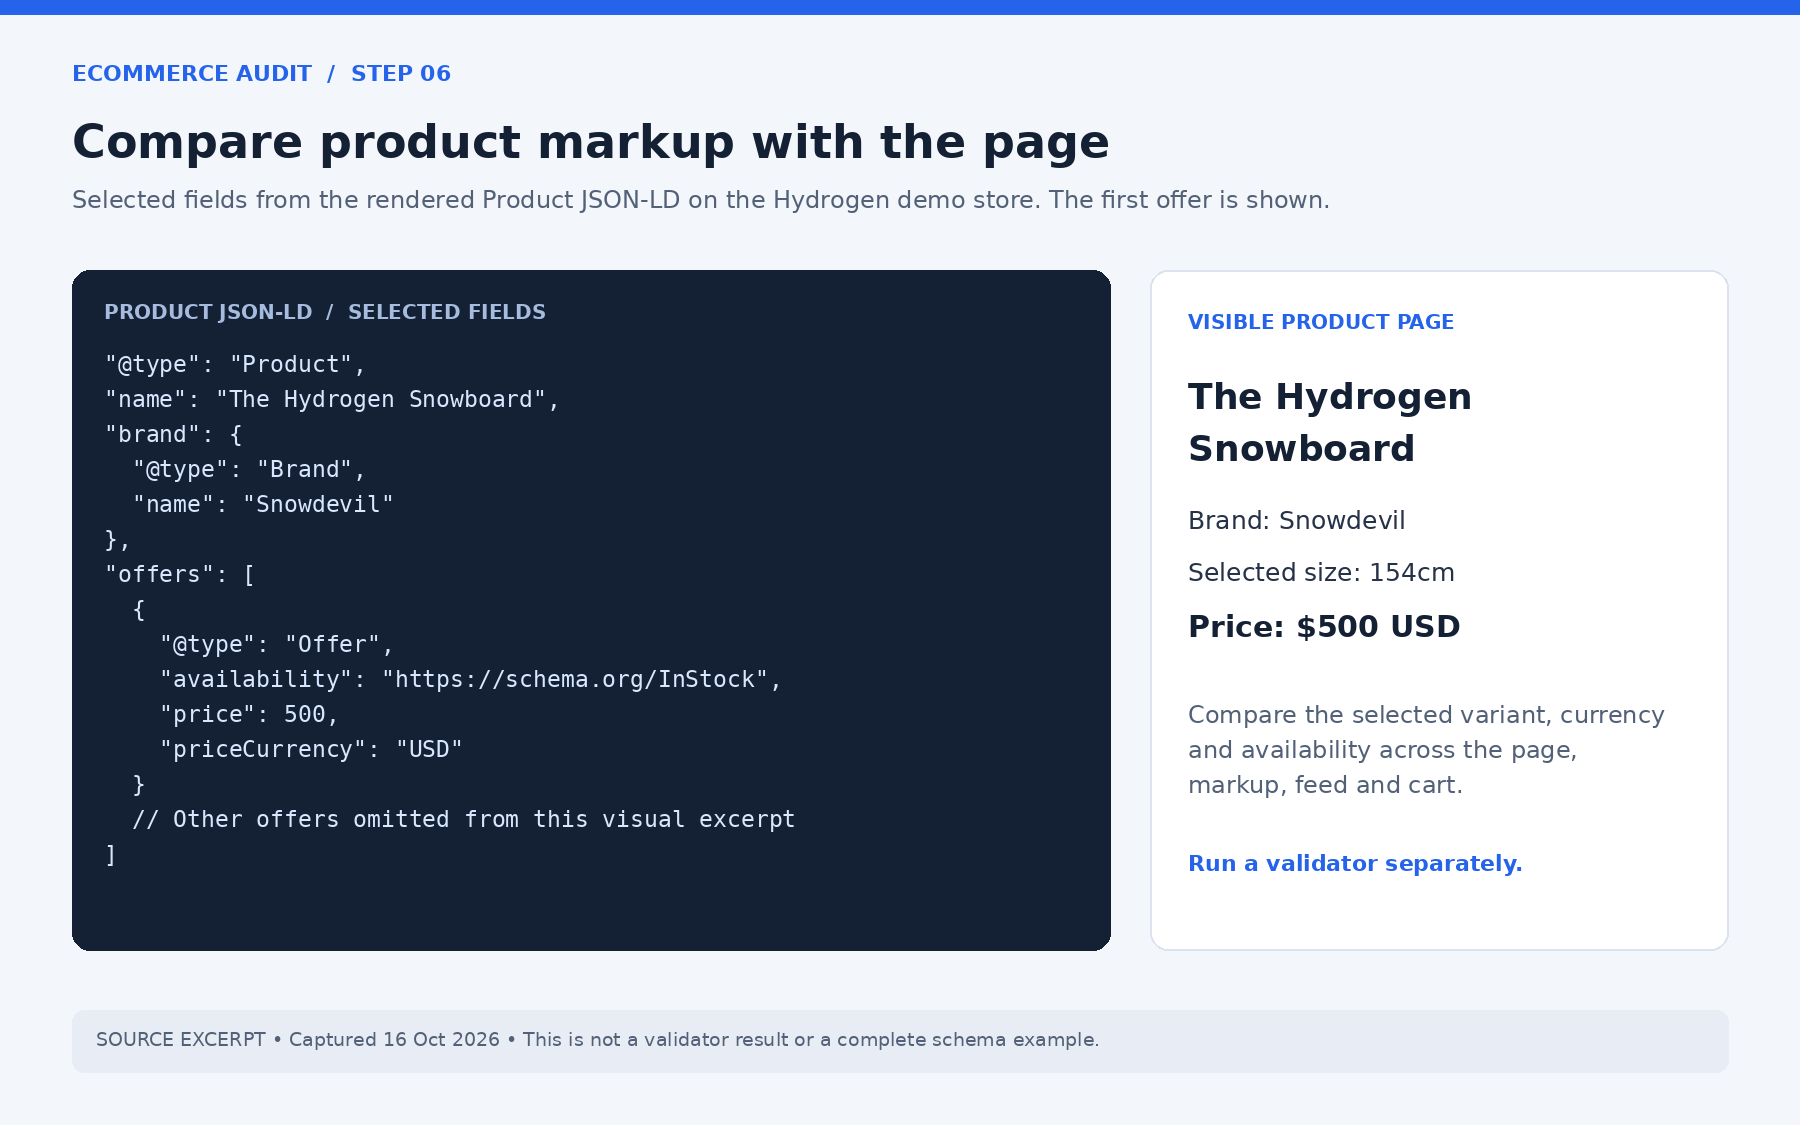Select the code line "price": 500

pyautogui.click(x=249, y=714)
